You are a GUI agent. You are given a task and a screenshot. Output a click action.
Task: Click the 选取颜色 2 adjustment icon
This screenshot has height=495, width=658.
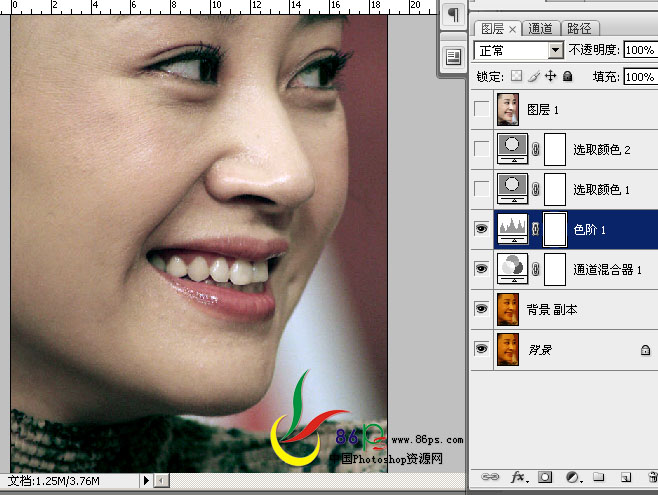click(512, 149)
